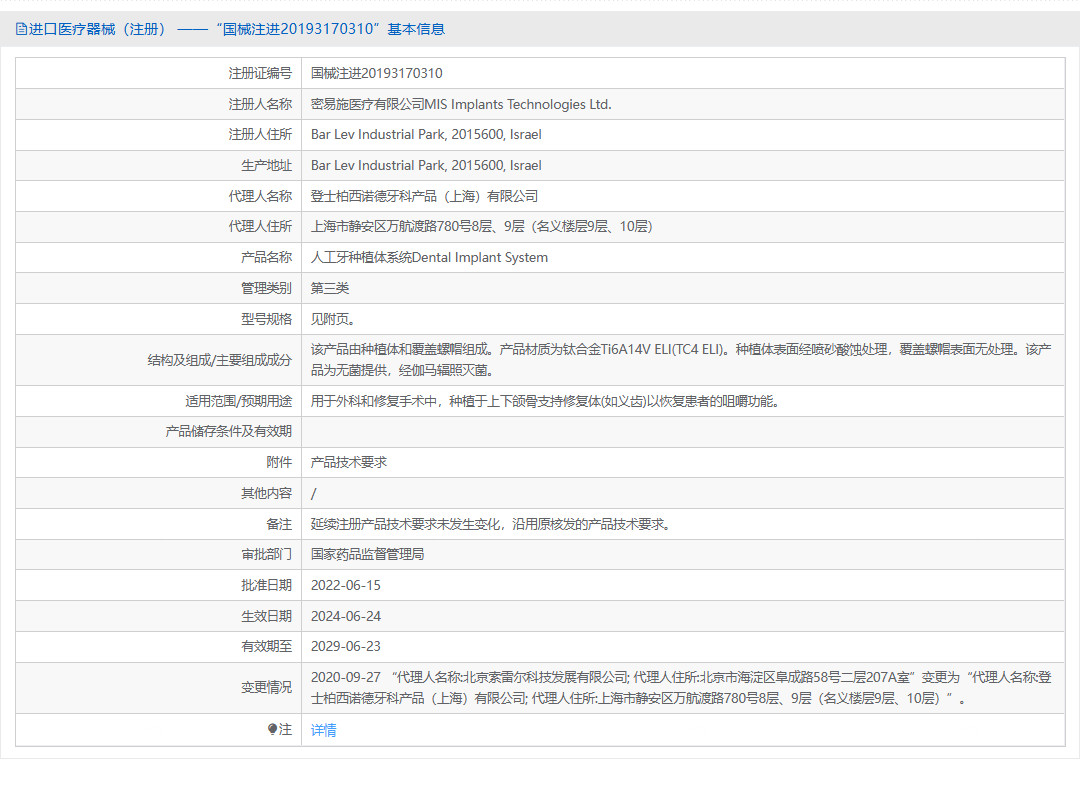Click the 管理类别 value 第三类
1080x786 pixels.
point(330,288)
